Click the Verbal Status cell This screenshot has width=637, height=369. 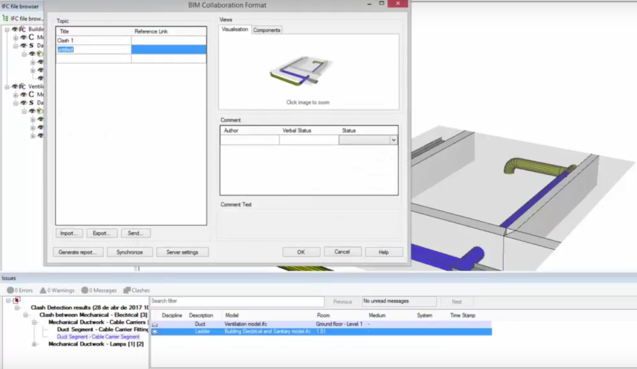pyautogui.click(x=309, y=140)
